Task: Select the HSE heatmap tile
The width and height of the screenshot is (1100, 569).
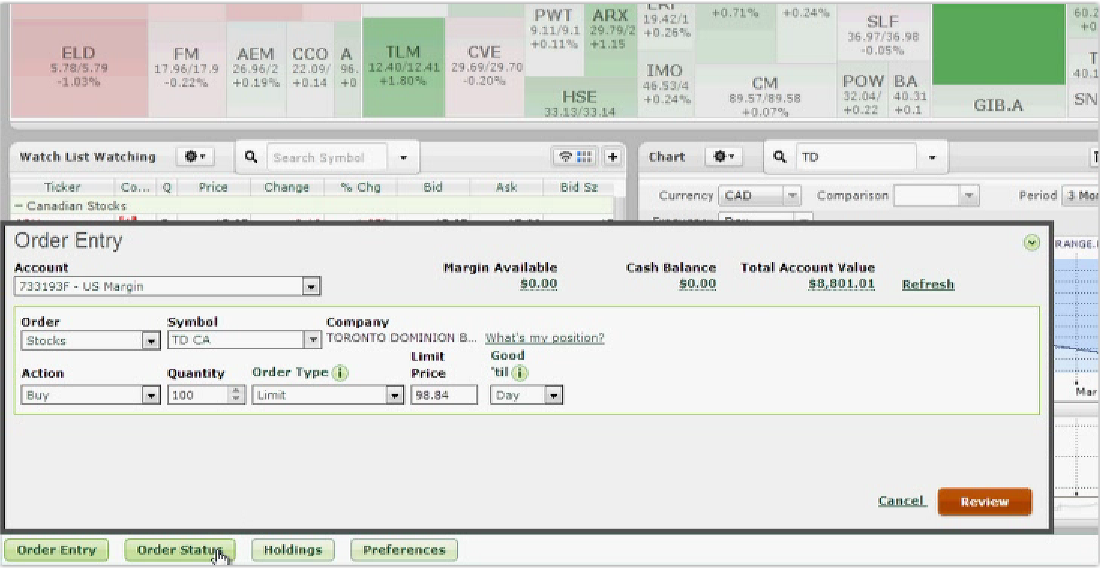Action: tap(579, 98)
